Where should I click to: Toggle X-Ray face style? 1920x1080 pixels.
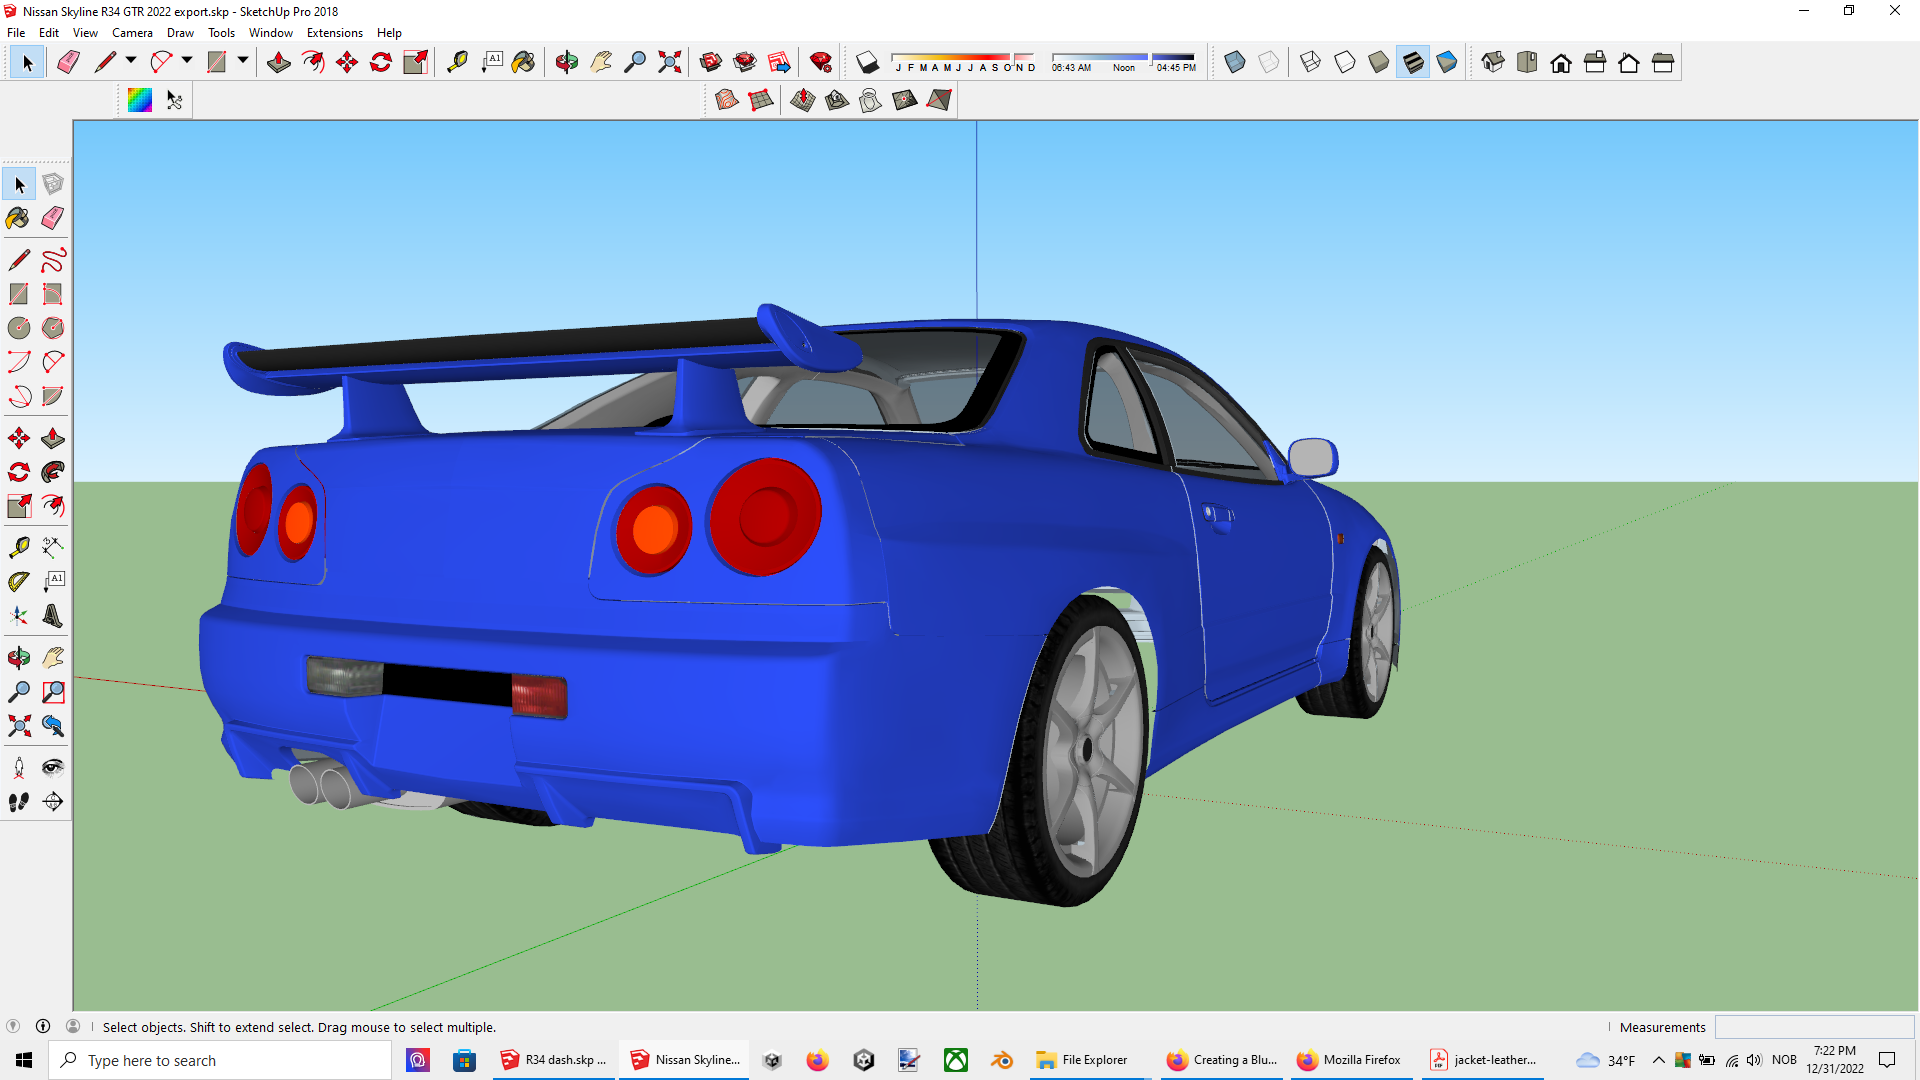pos(1235,62)
